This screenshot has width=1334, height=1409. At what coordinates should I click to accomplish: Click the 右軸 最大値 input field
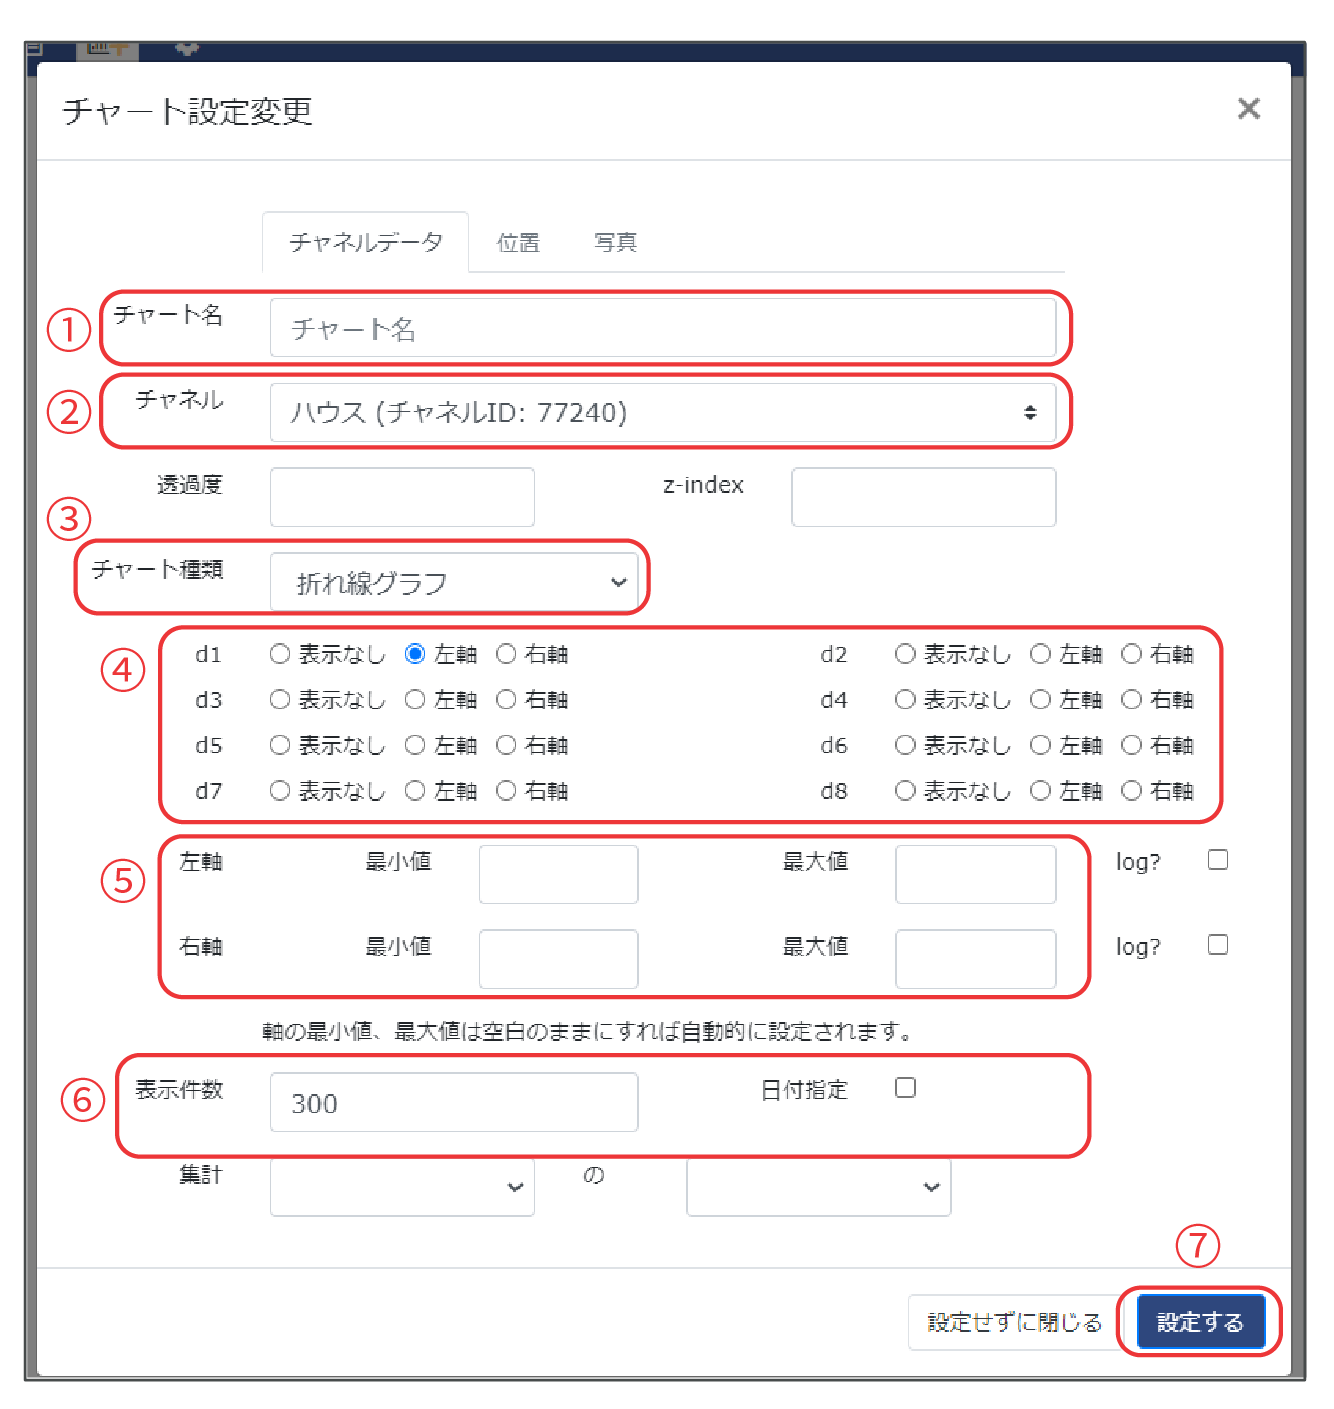(x=975, y=959)
